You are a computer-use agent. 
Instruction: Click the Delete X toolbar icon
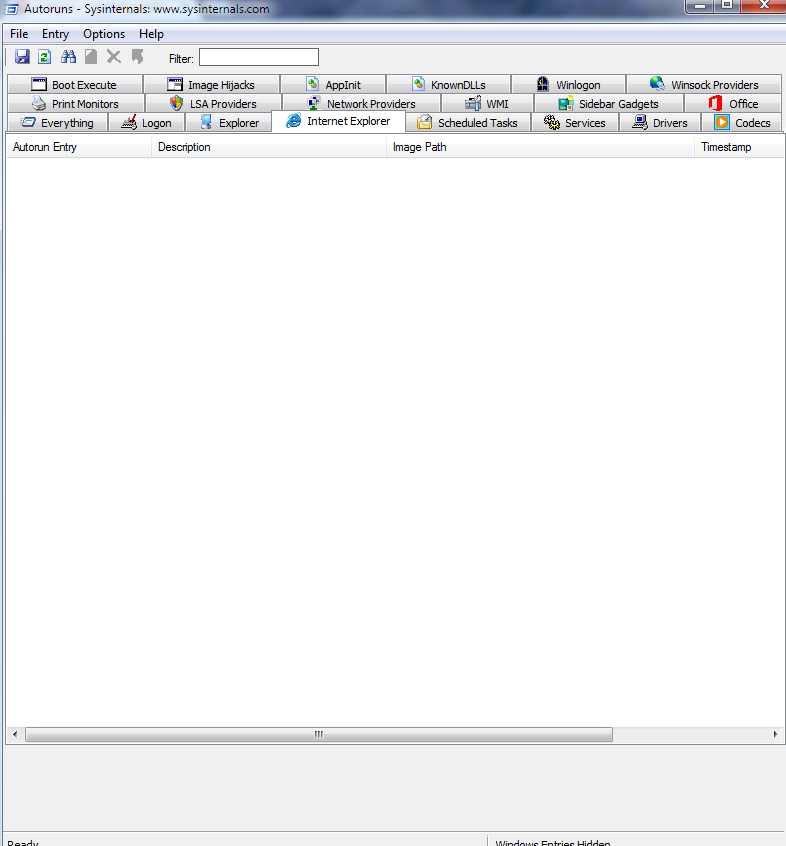pyautogui.click(x=114, y=57)
